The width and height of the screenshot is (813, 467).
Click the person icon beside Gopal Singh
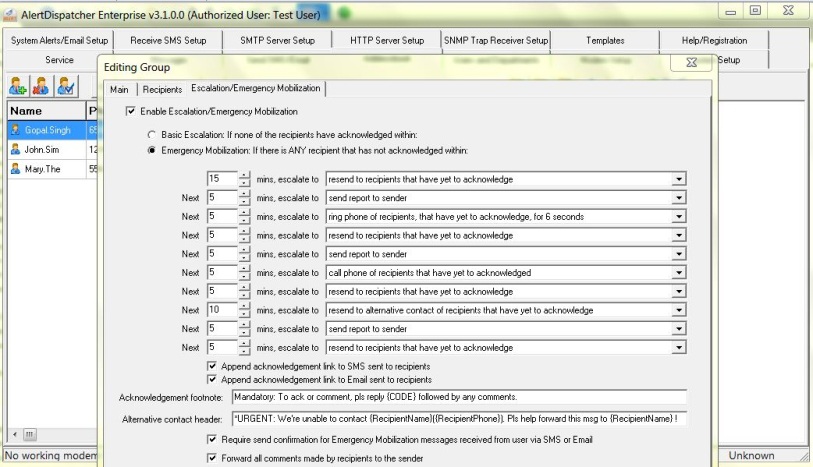pyautogui.click(x=16, y=130)
